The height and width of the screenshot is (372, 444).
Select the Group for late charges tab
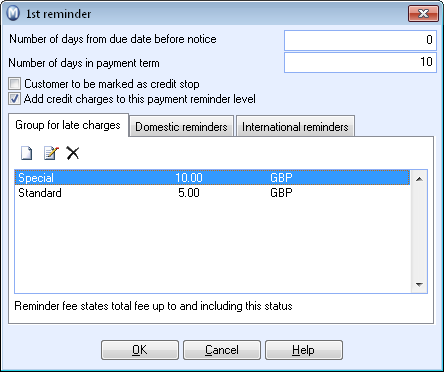(x=68, y=125)
